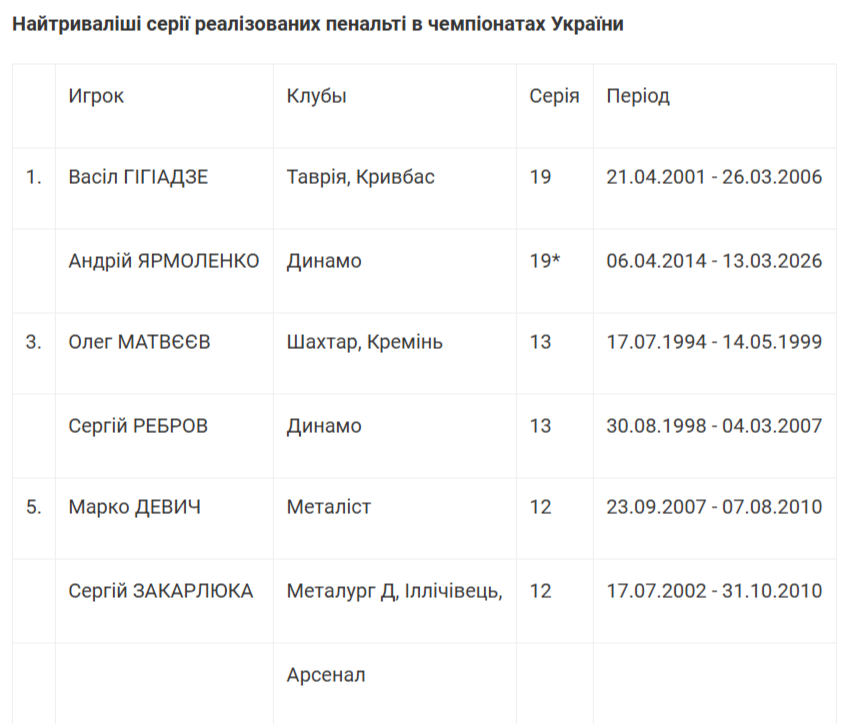
Task: Select player name Сергій ЗАКАРЛЮКА
Action: click(160, 591)
